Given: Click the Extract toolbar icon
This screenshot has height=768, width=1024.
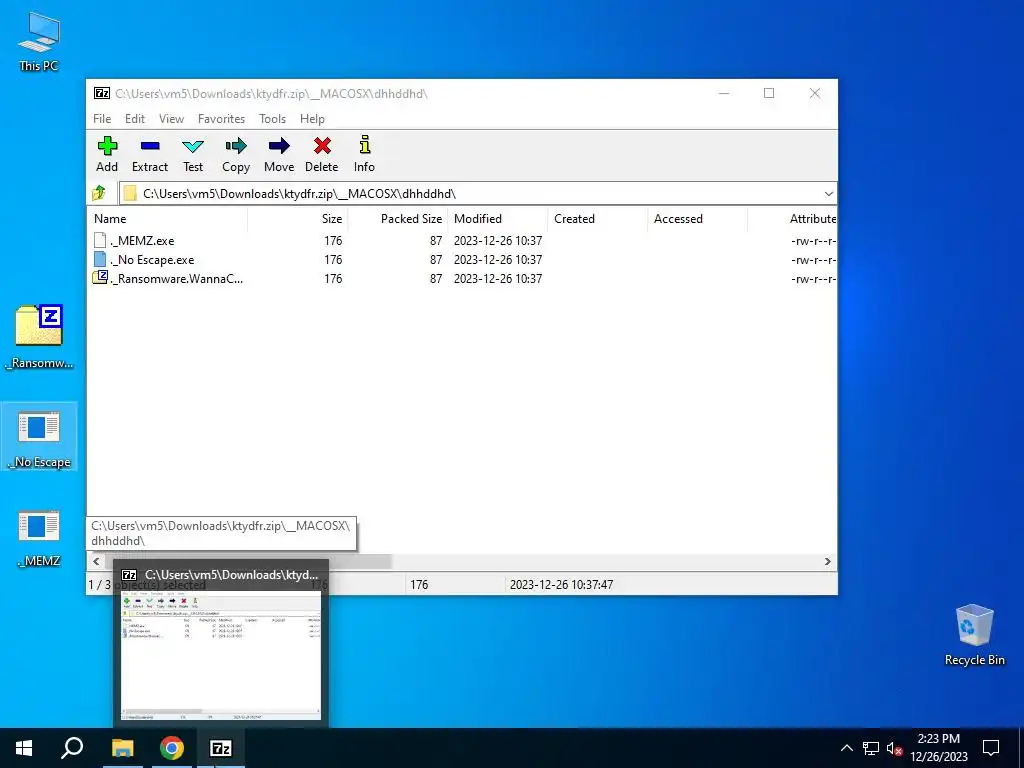Looking at the screenshot, I should coord(150,146).
